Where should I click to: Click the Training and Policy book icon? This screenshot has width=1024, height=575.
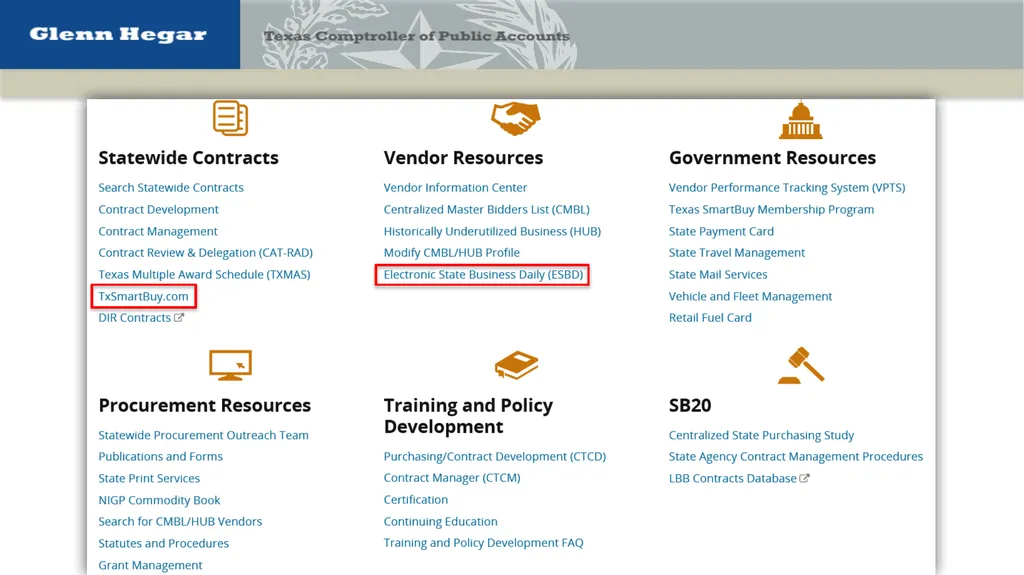(x=516, y=365)
